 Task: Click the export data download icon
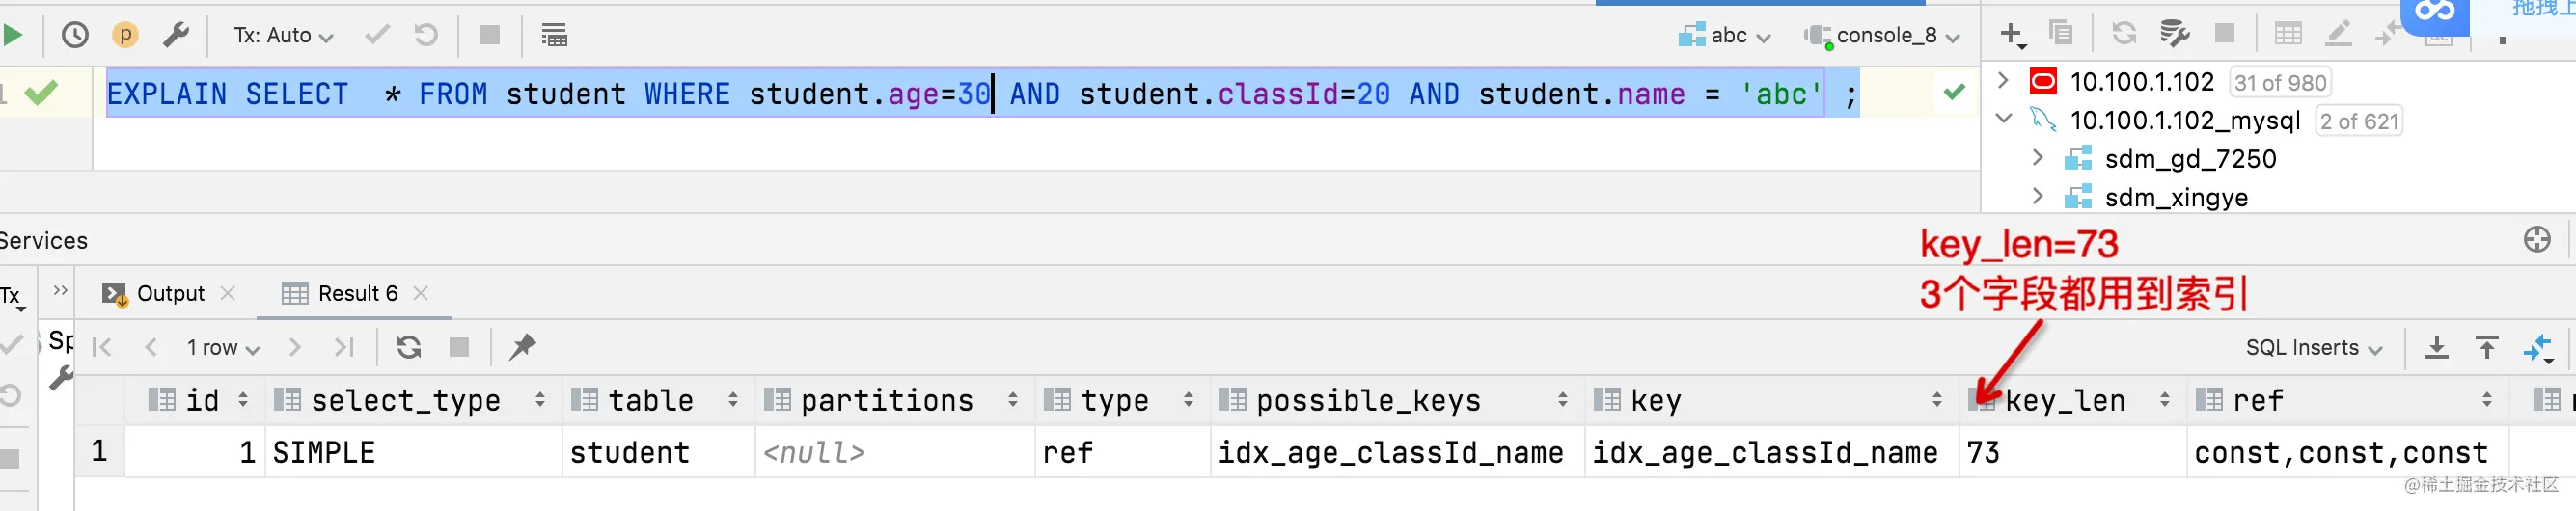pyautogui.click(x=2437, y=347)
